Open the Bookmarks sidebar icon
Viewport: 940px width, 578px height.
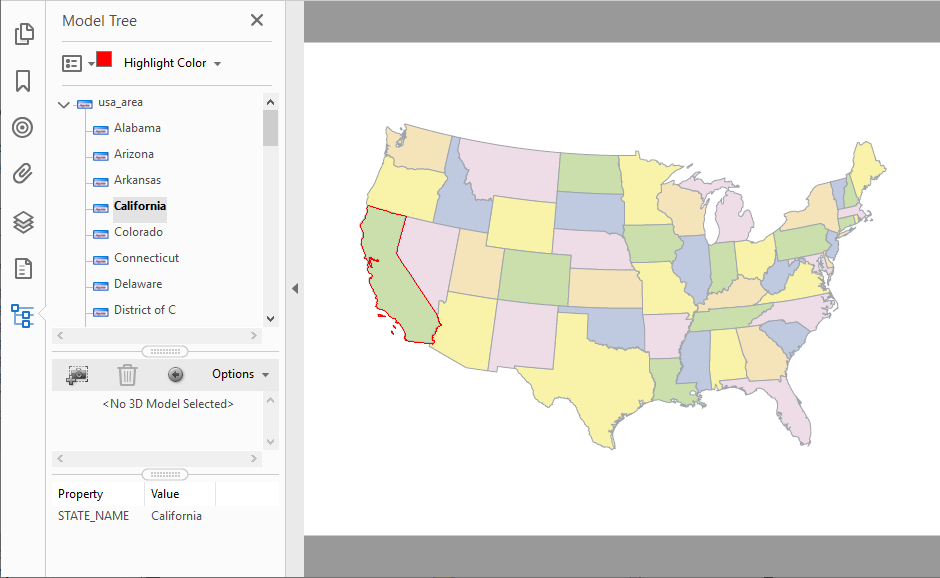[23, 80]
